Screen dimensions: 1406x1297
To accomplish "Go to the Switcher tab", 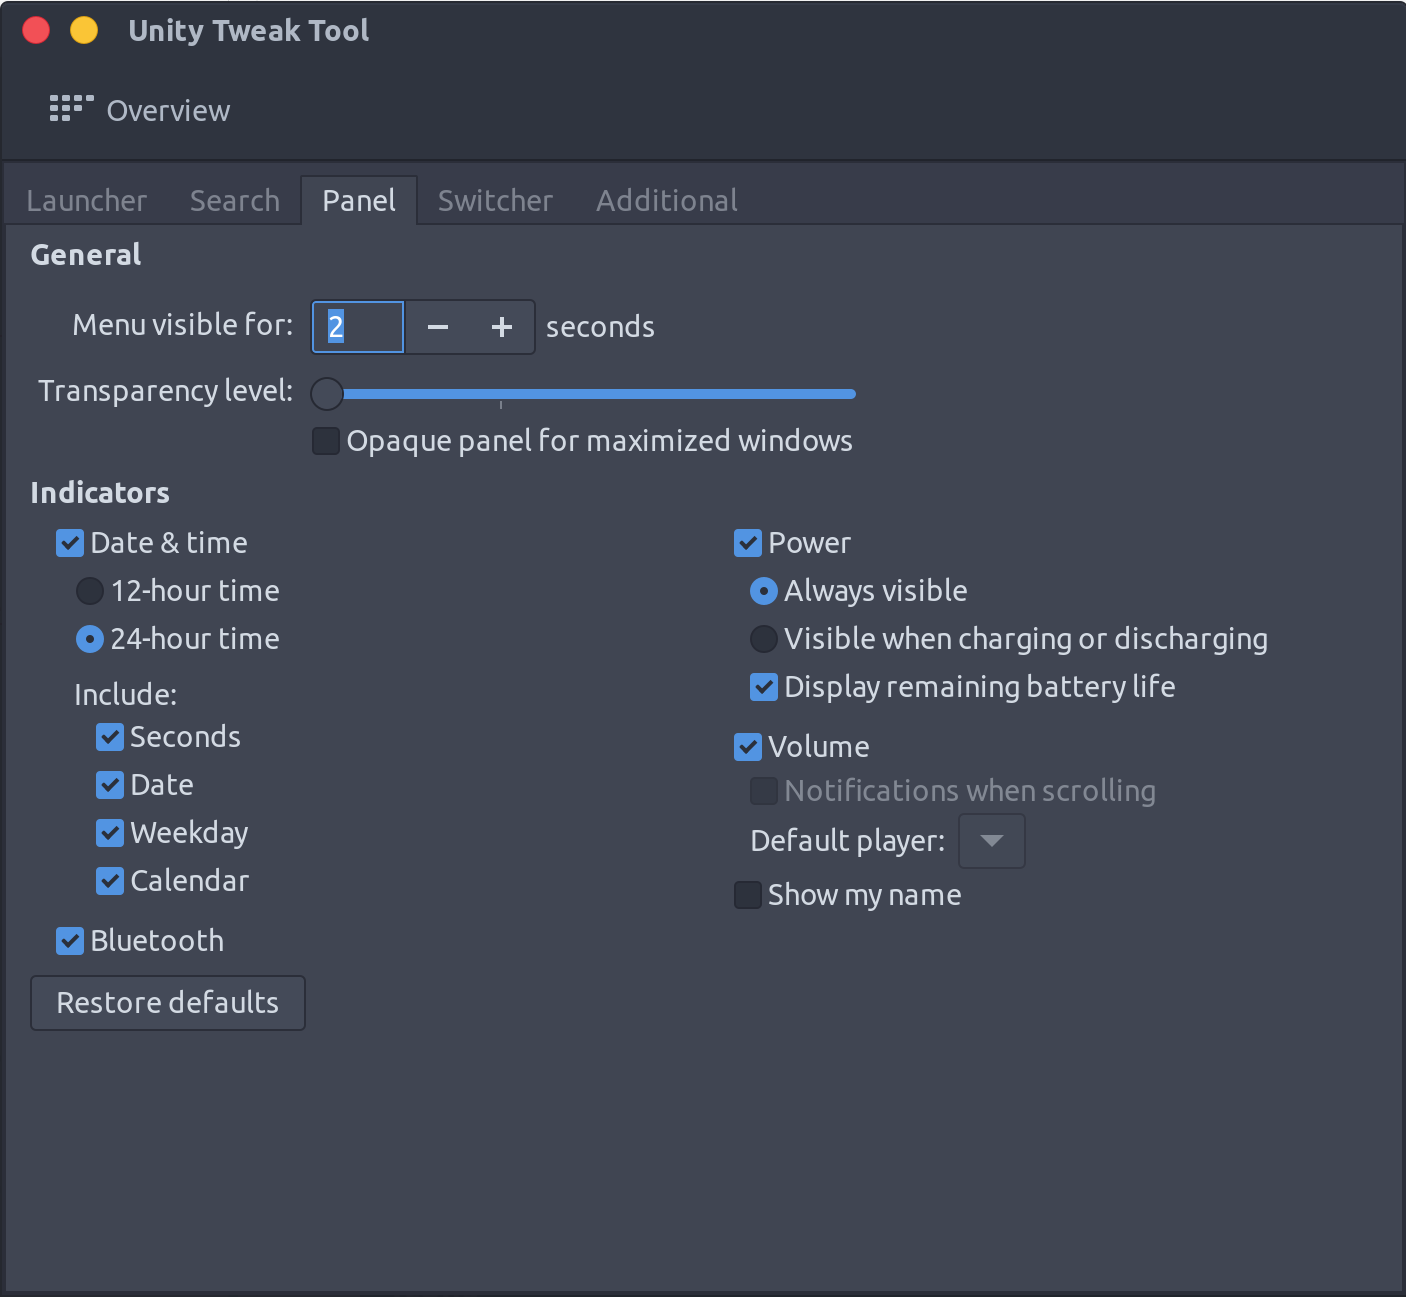I will [x=495, y=201].
